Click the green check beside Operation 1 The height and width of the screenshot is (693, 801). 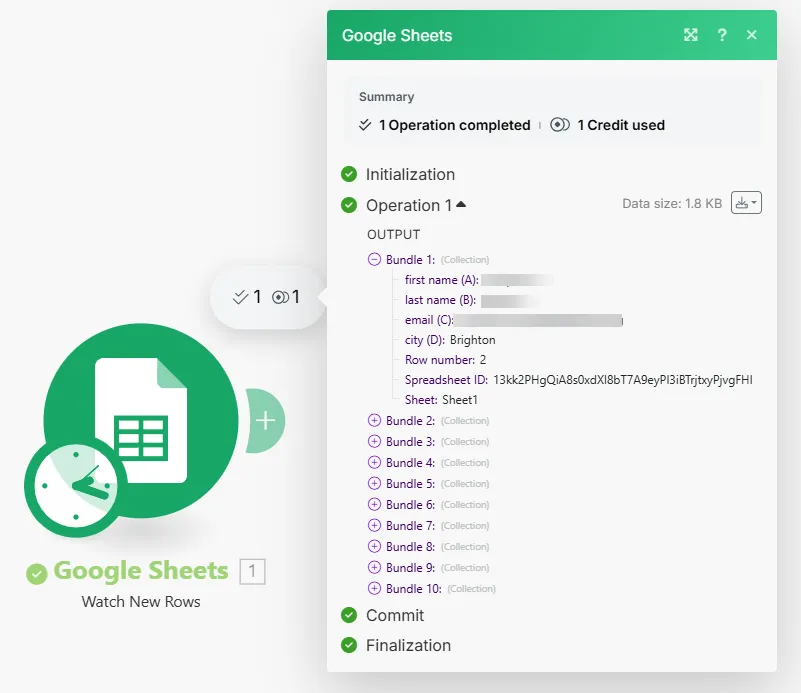coord(349,205)
